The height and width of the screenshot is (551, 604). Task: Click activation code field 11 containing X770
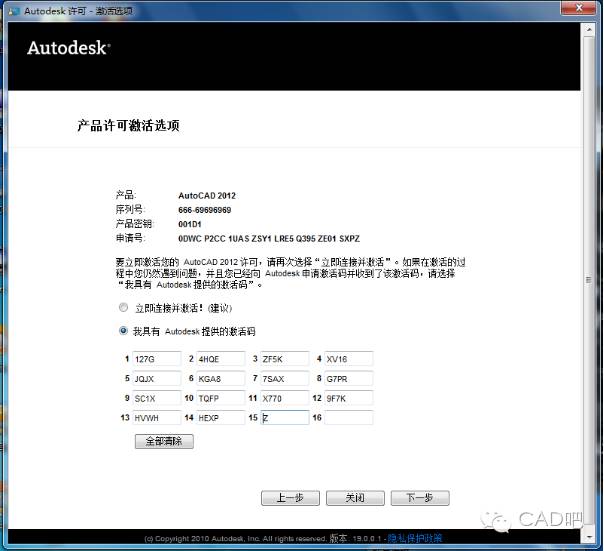pyautogui.click(x=284, y=398)
